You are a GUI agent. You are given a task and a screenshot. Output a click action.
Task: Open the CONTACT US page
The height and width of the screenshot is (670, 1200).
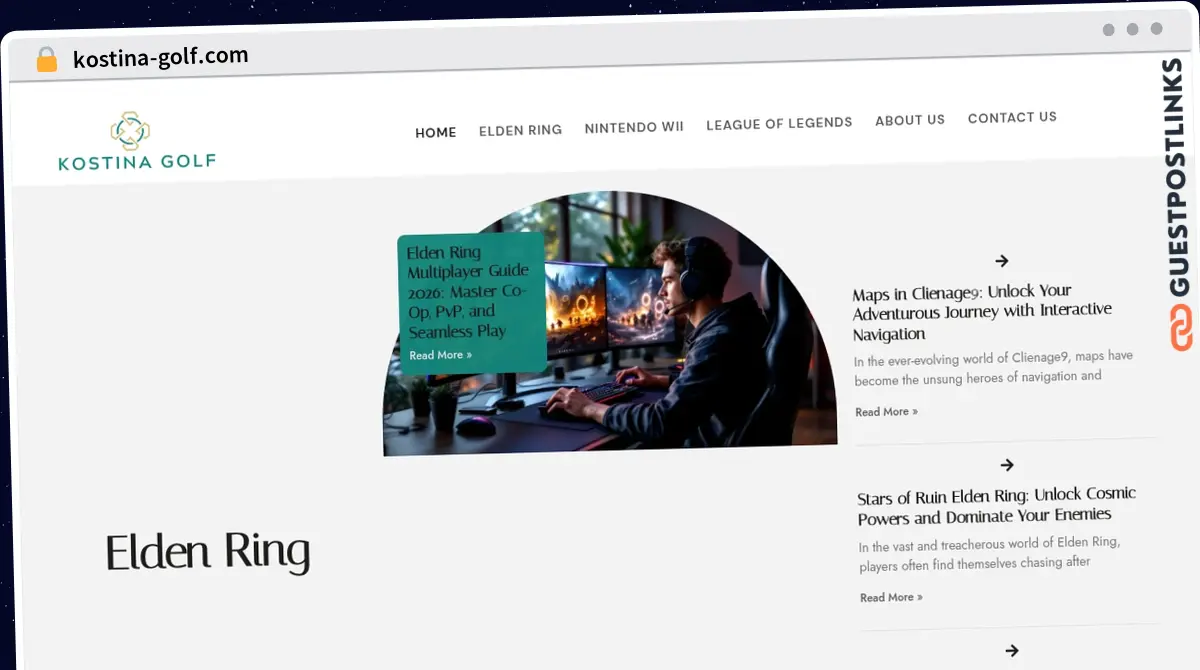[1012, 117]
